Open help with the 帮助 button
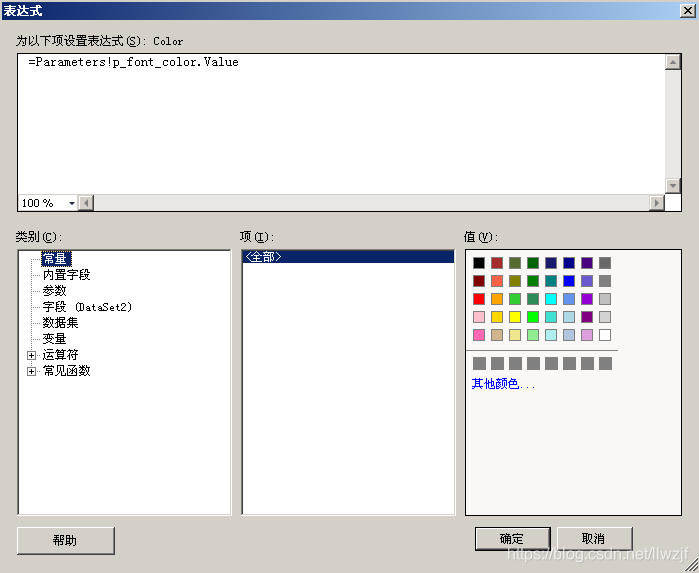 [66, 540]
